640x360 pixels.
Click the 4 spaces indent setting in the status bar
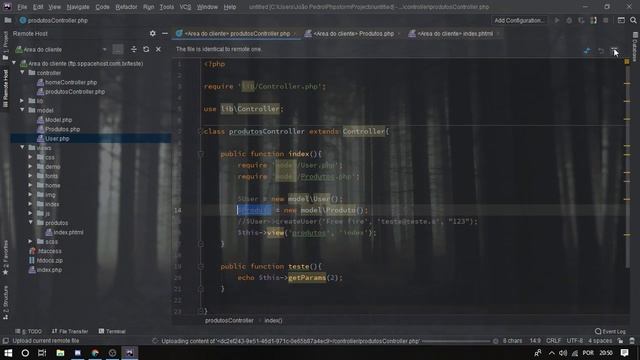(x=600, y=341)
